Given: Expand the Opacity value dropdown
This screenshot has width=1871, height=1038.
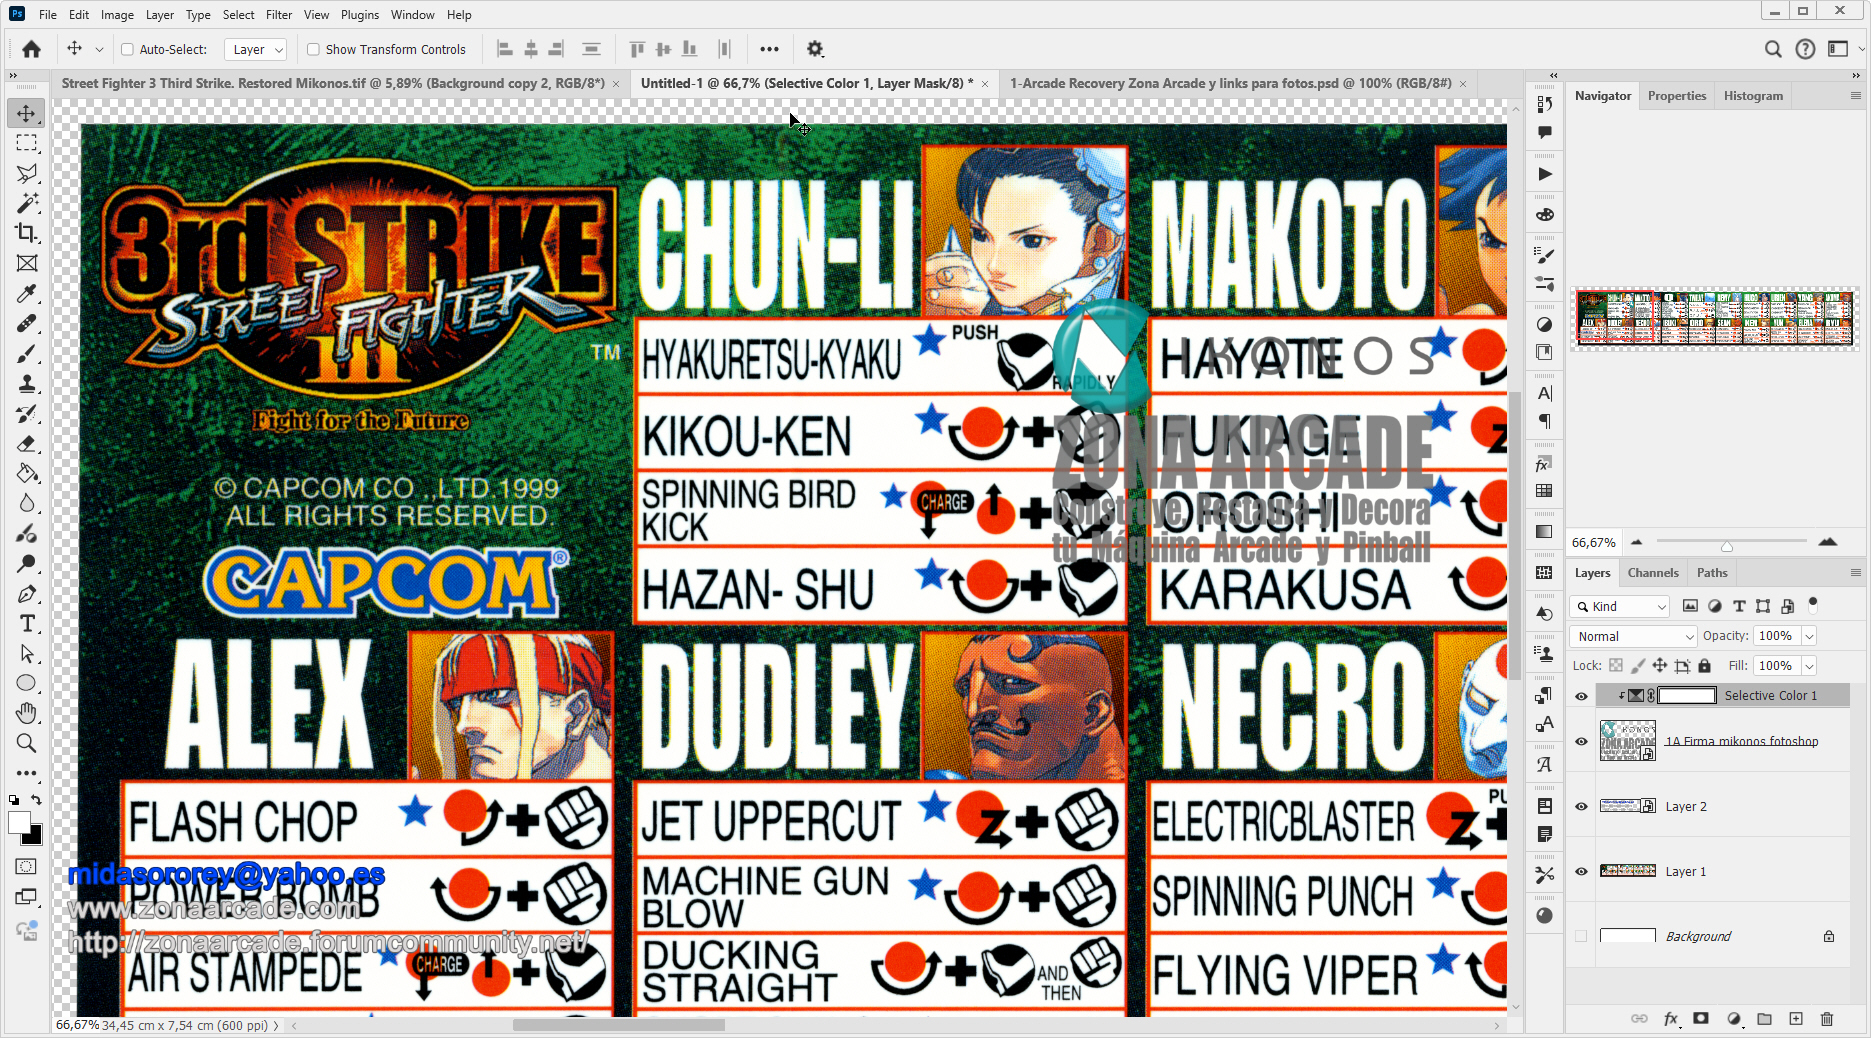Looking at the screenshot, I should 1809,636.
